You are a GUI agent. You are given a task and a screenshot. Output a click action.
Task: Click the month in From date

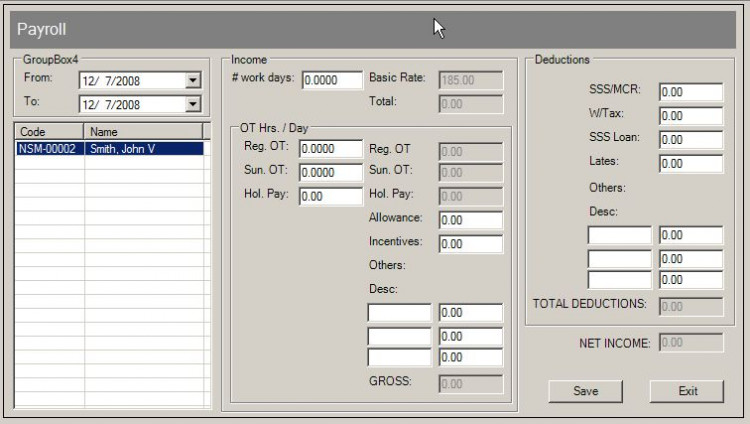88,81
